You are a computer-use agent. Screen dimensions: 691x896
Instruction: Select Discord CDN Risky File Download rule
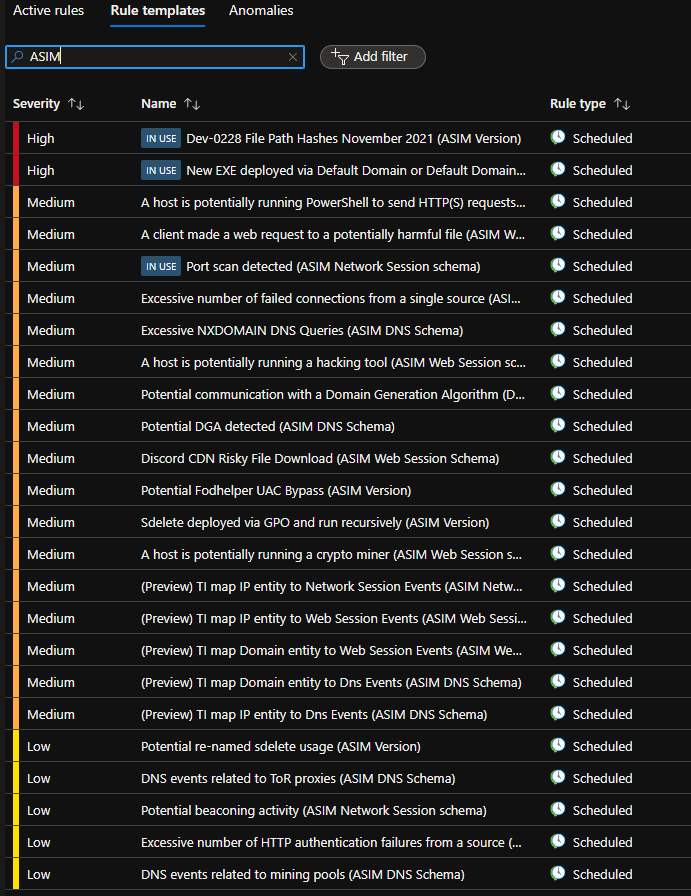coord(320,458)
